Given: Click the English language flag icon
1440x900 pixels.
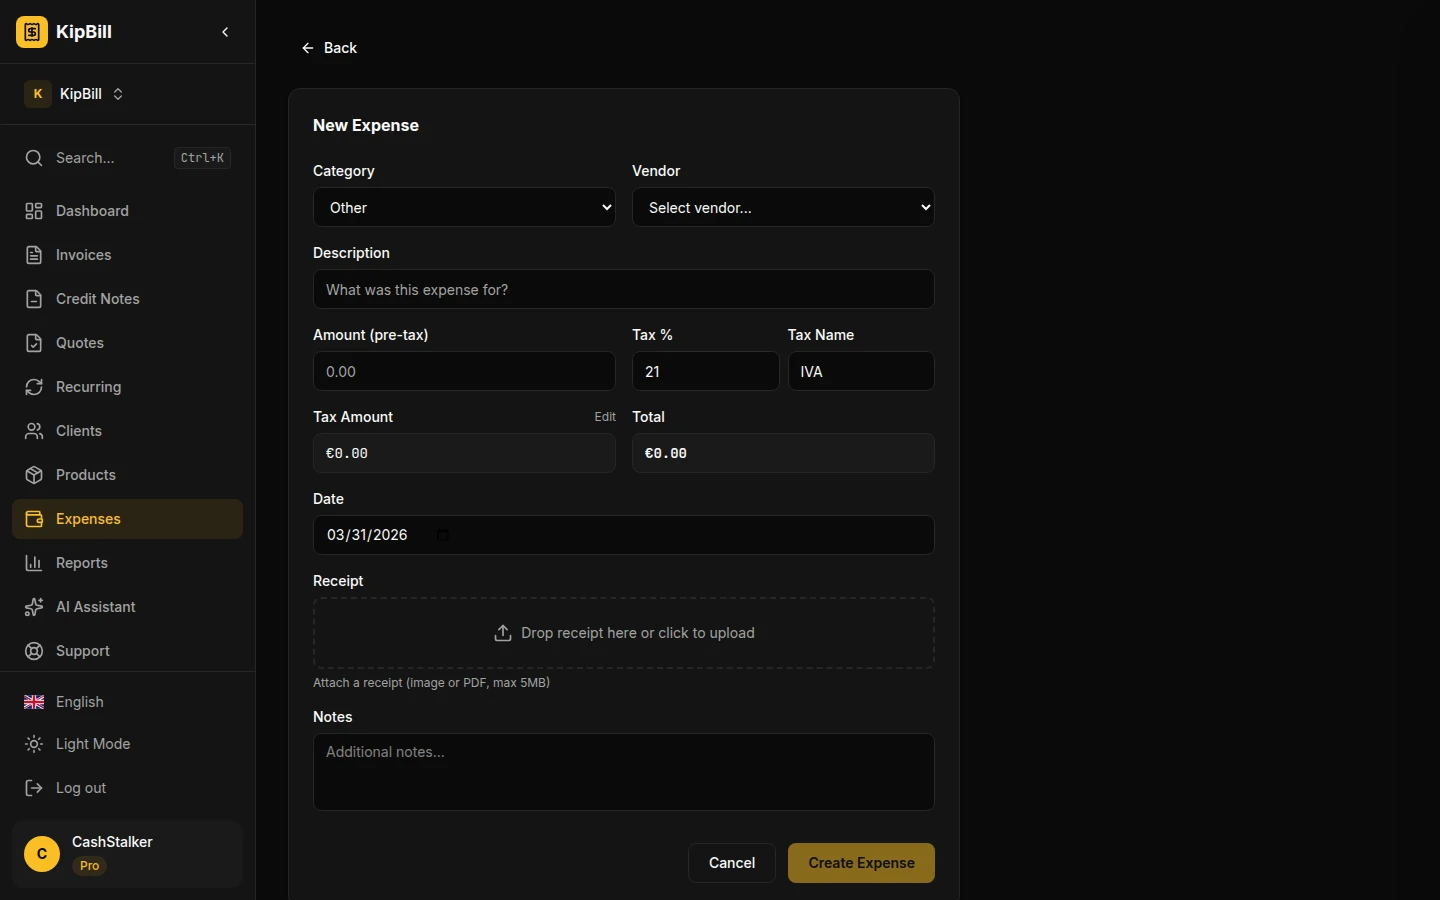Looking at the screenshot, I should click(x=34, y=702).
